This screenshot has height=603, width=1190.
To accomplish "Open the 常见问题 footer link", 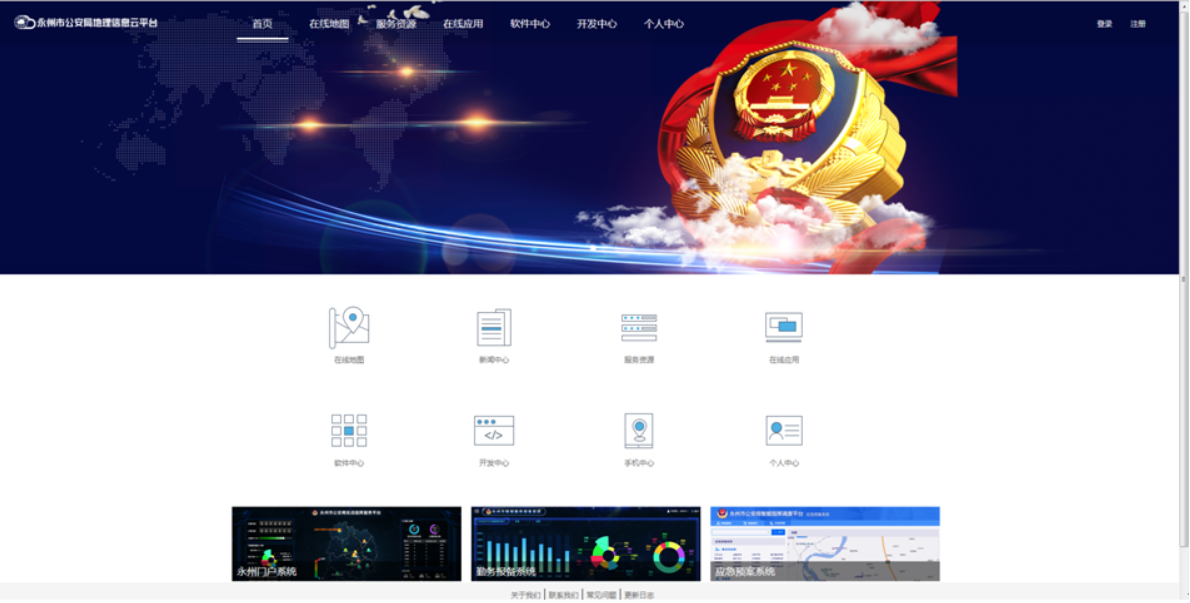I will [x=601, y=595].
